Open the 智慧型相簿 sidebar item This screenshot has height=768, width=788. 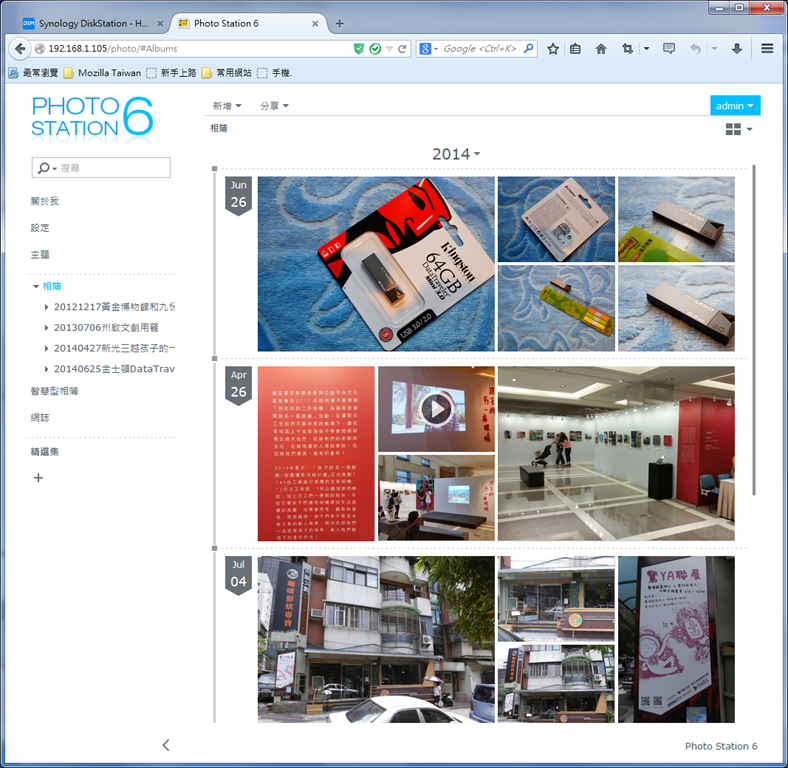(x=54, y=391)
